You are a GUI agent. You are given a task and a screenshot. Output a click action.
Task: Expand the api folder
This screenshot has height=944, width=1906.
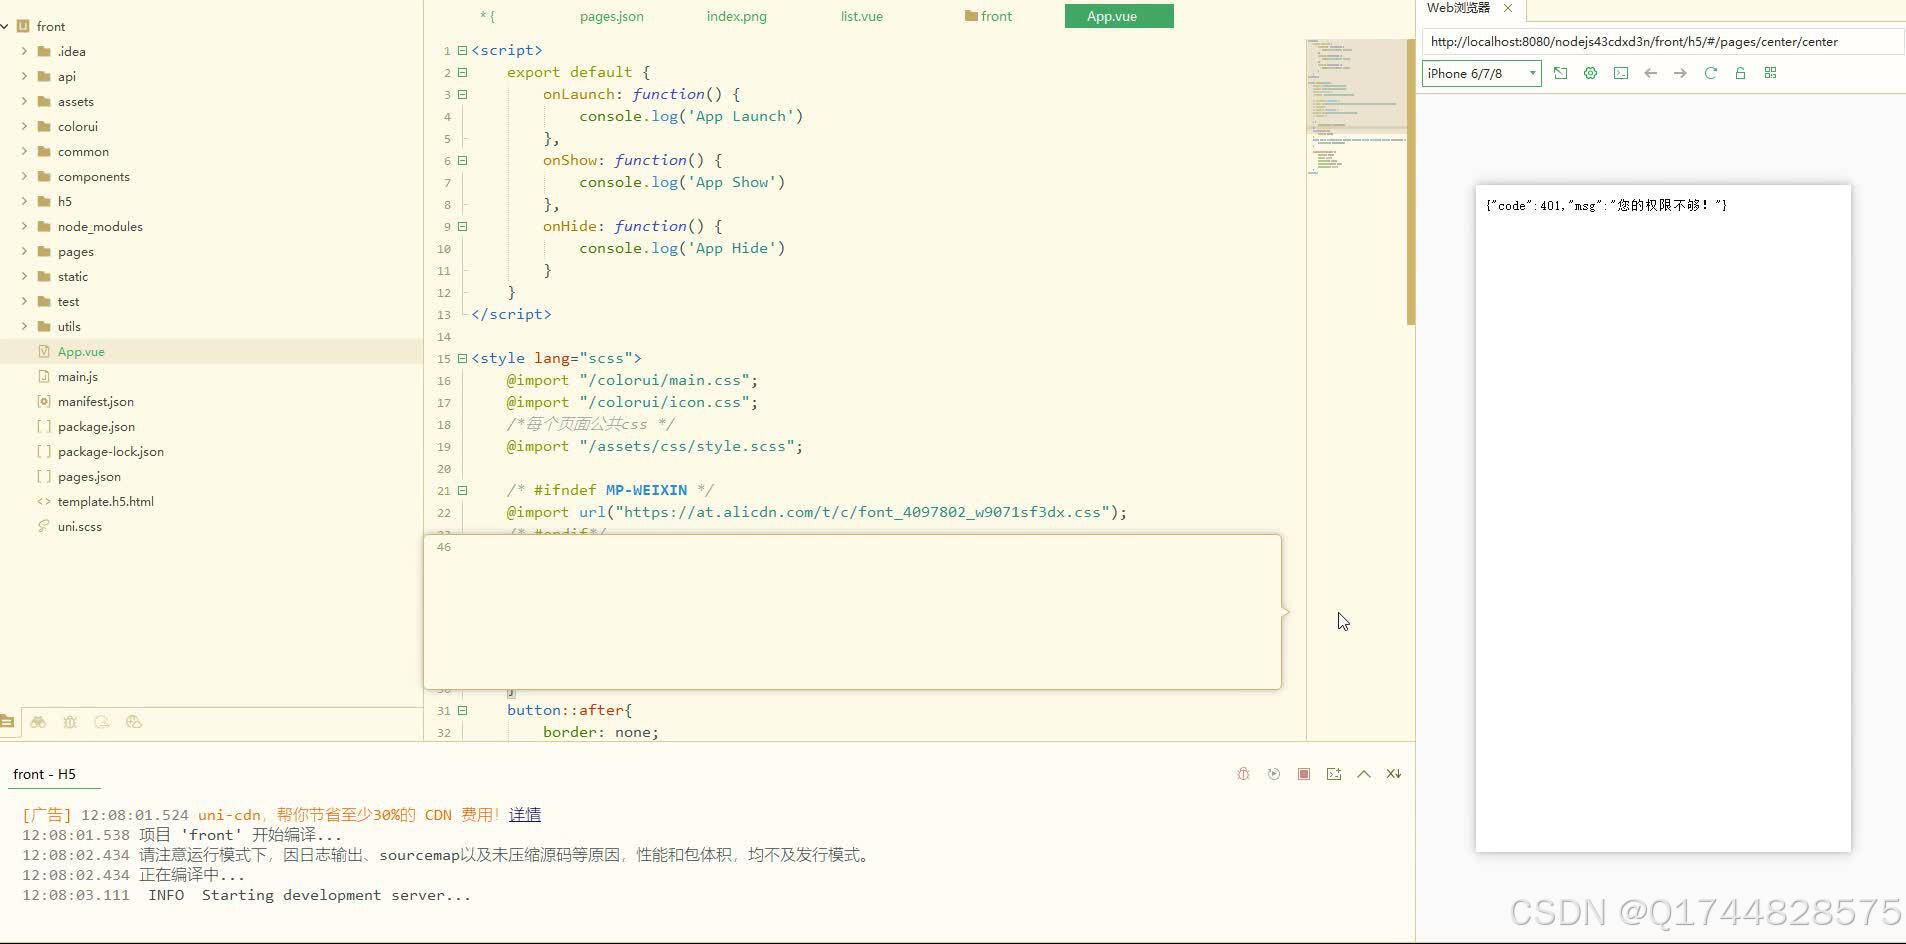(24, 76)
